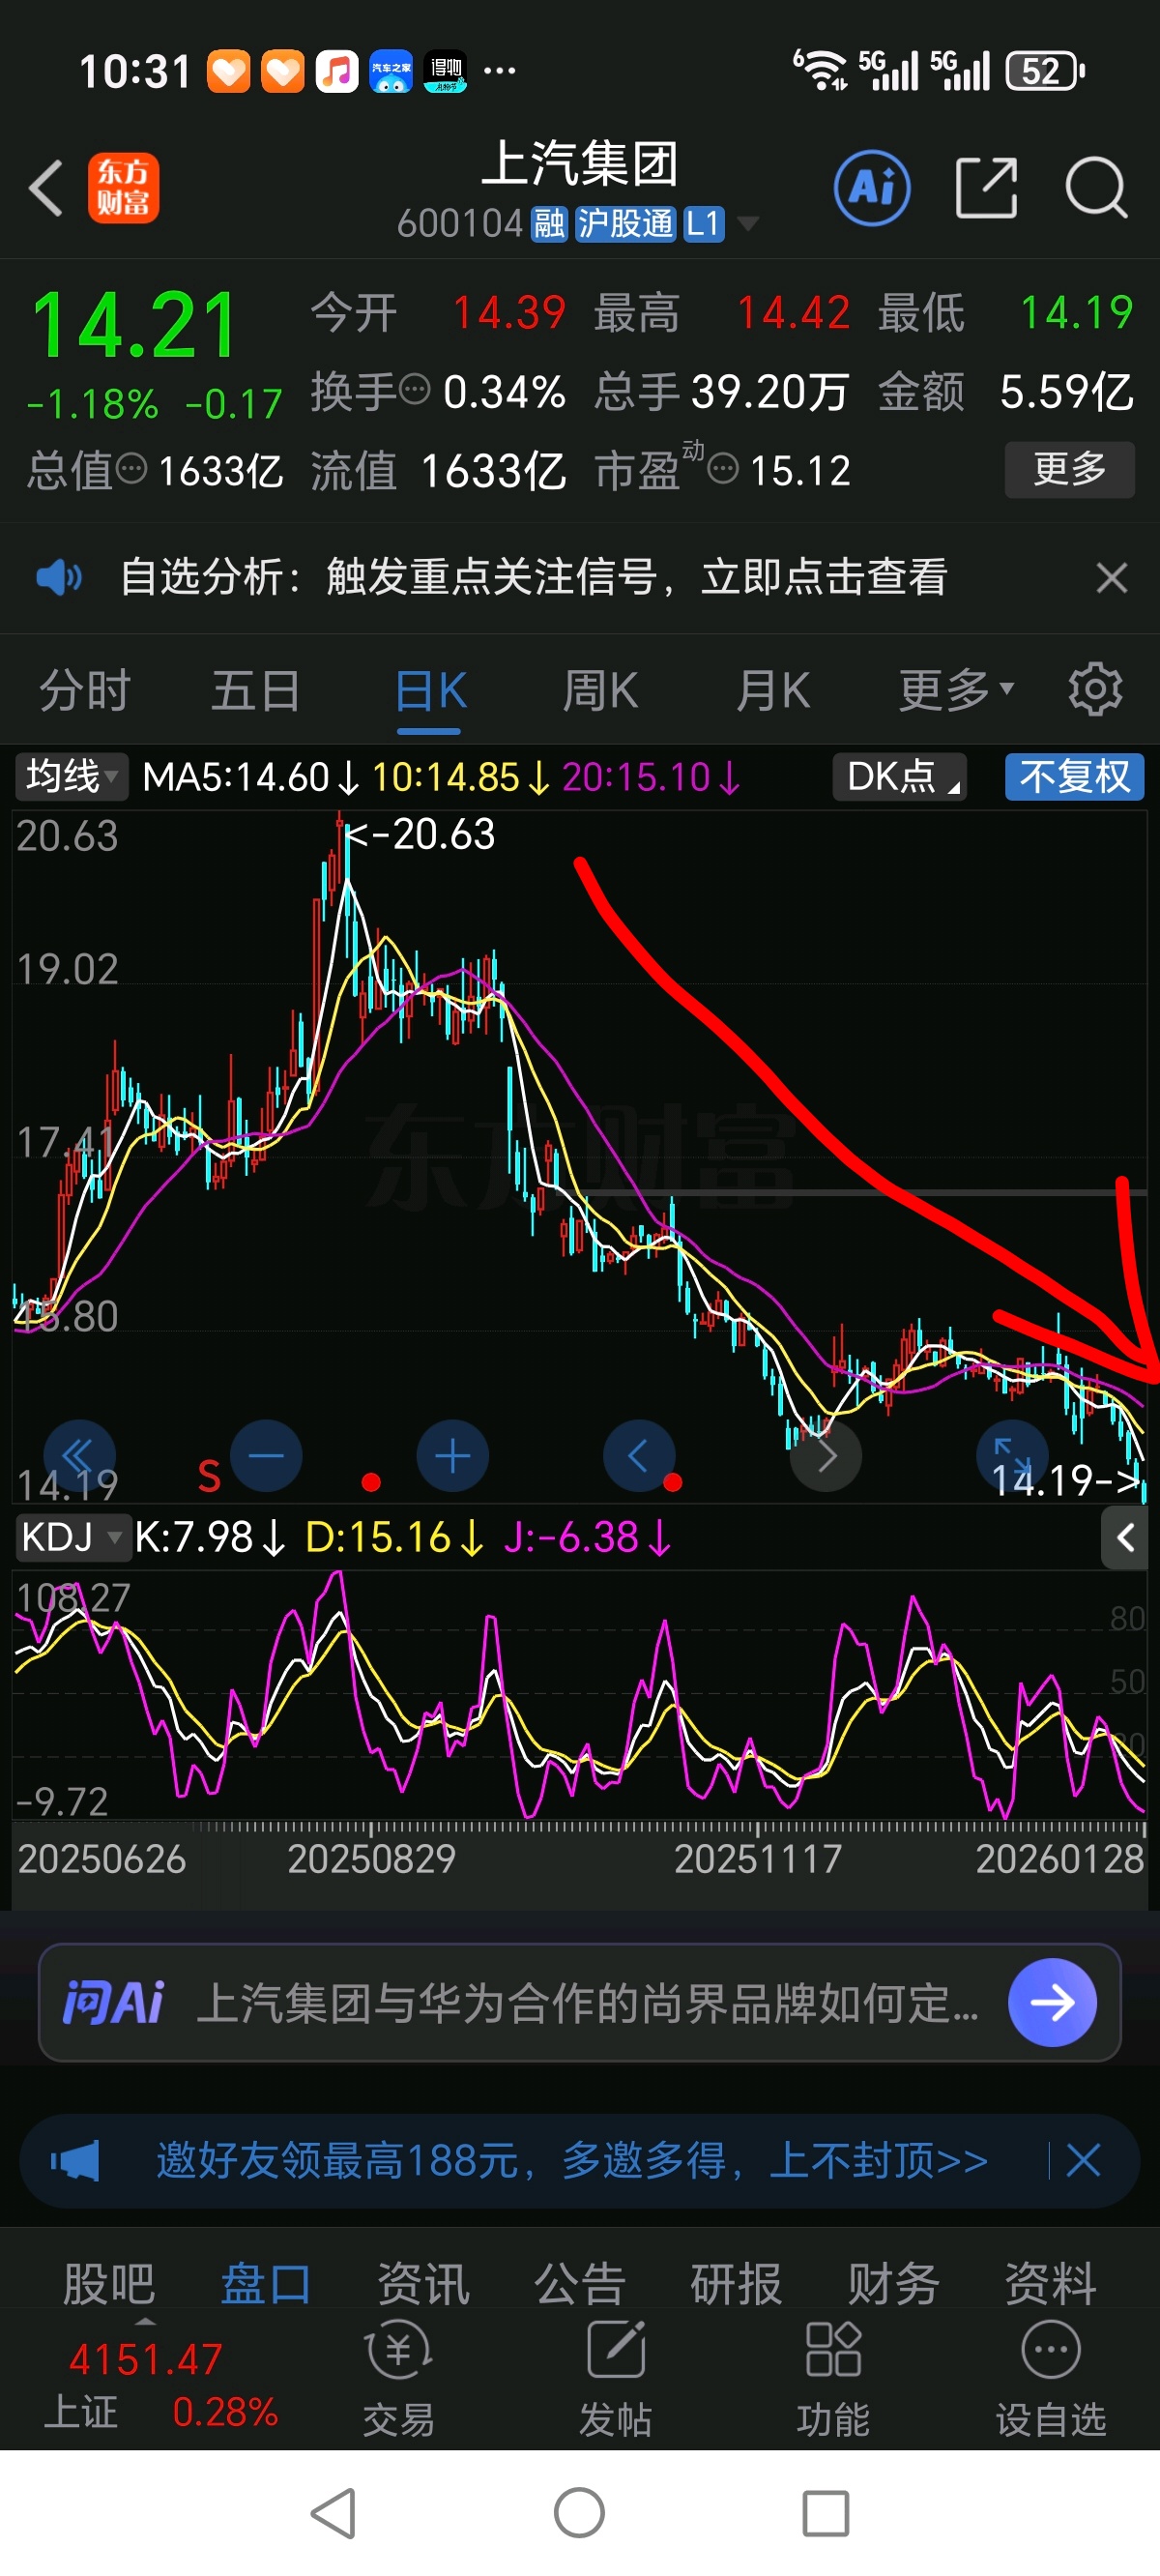This screenshot has width=1160, height=2576.
Task: Open the 东方财富 logo home icon
Action: (124, 188)
